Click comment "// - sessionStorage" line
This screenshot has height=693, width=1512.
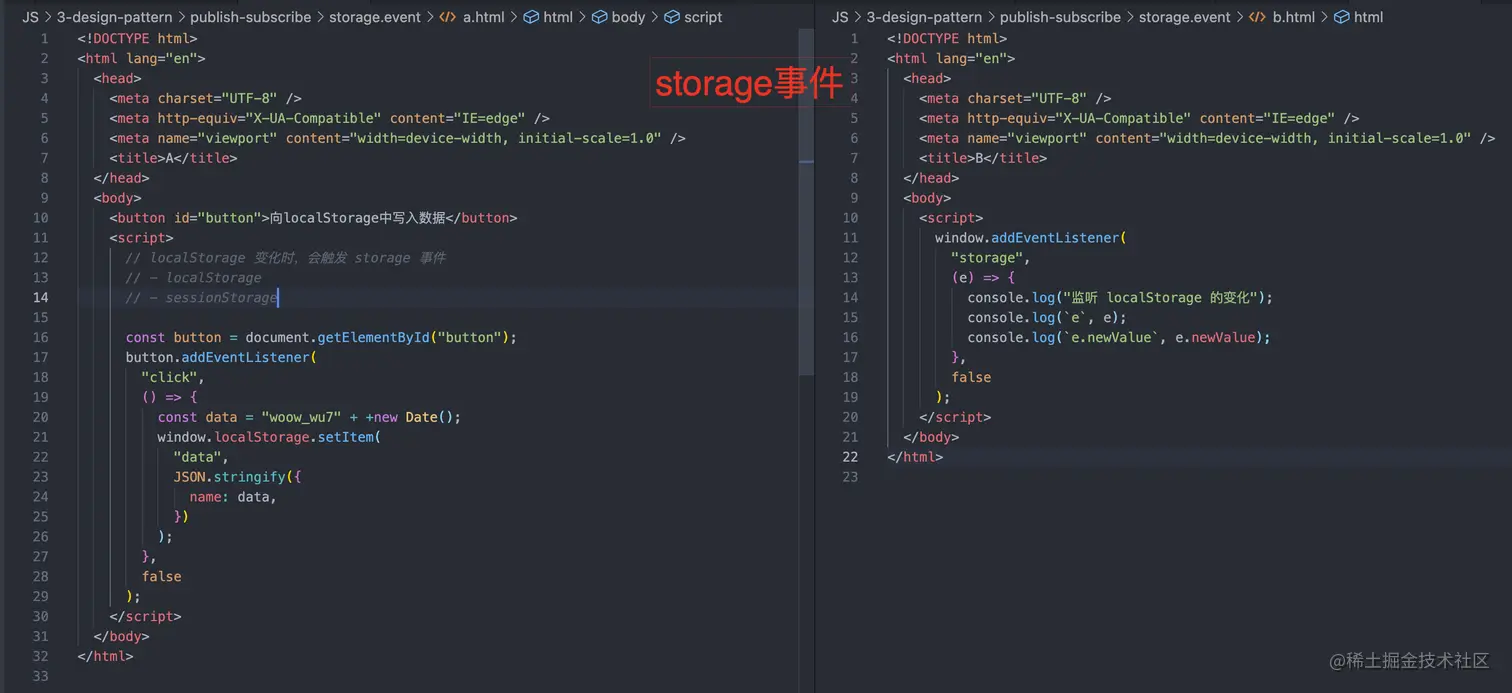pyautogui.click(x=201, y=298)
